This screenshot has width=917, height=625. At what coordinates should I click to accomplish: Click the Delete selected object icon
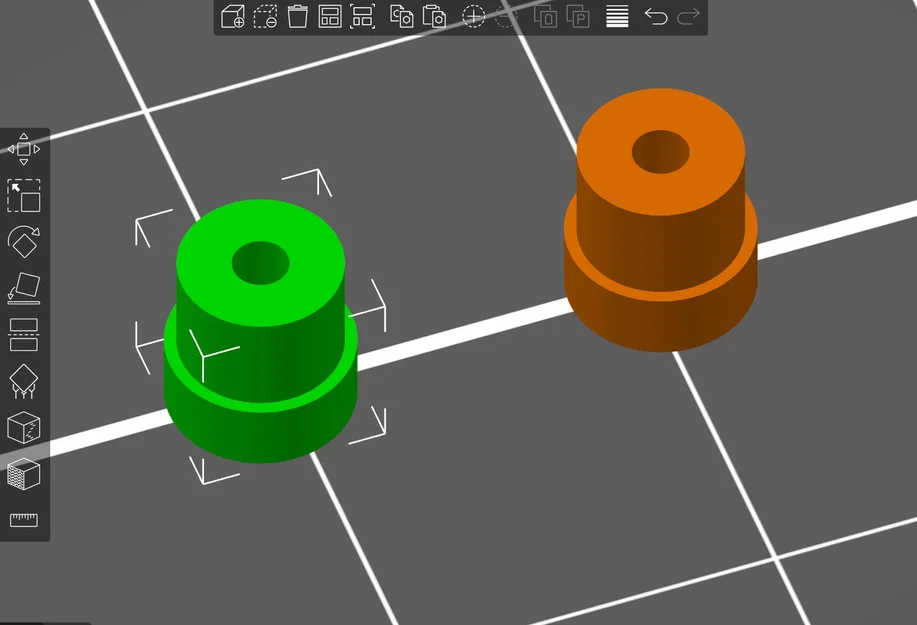(x=265, y=16)
